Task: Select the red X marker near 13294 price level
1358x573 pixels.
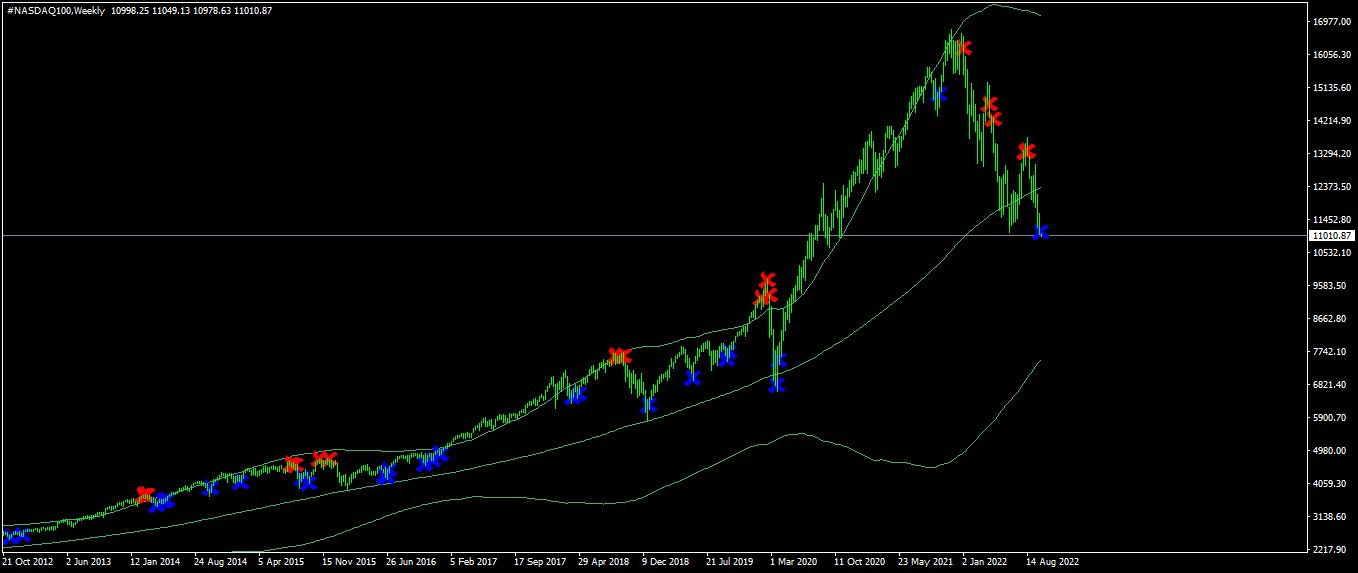Action: click(1027, 151)
